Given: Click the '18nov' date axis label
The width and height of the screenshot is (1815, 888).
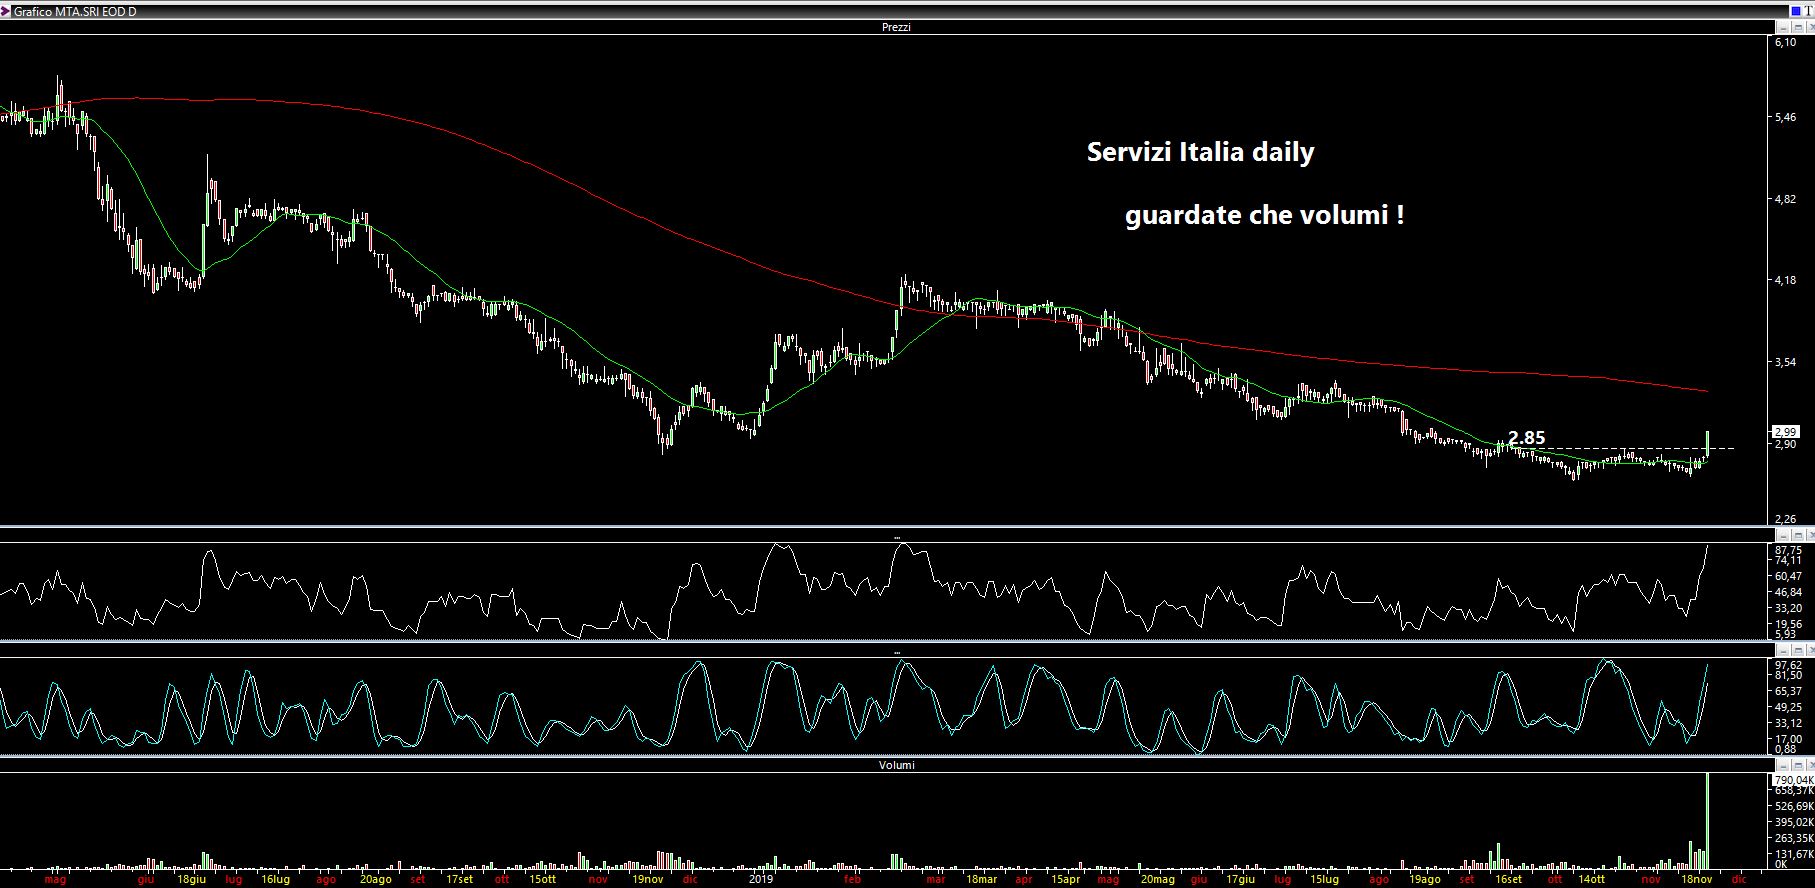Looking at the screenshot, I should [1697, 880].
